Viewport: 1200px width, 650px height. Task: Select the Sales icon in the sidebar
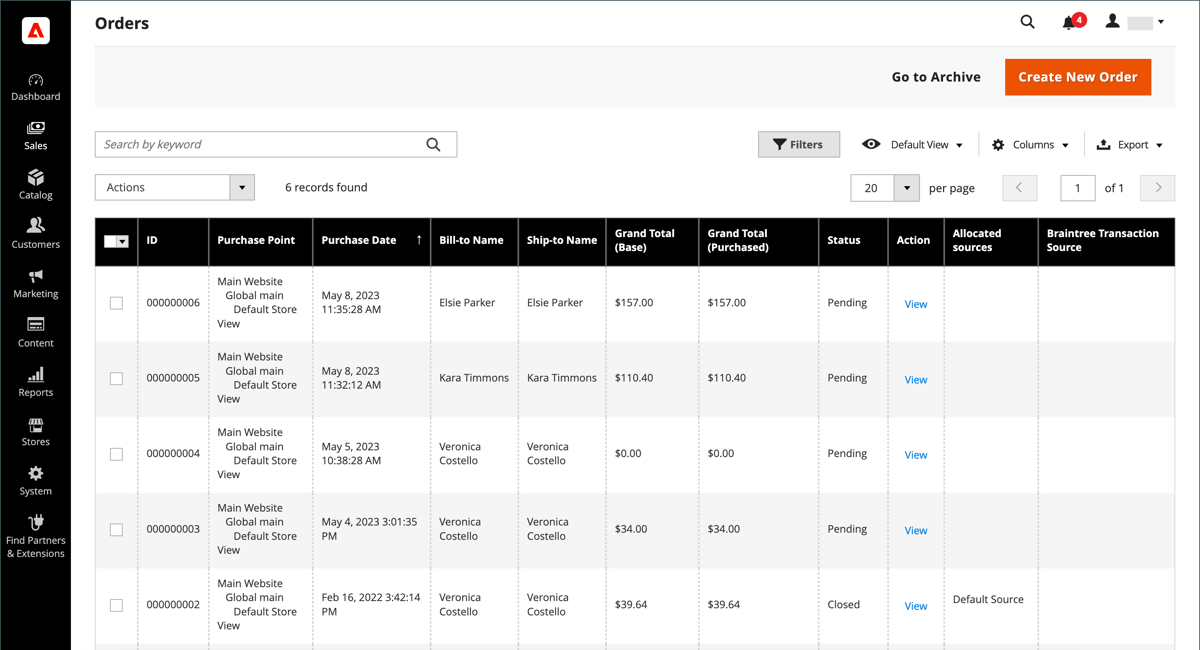pyautogui.click(x=35, y=135)
